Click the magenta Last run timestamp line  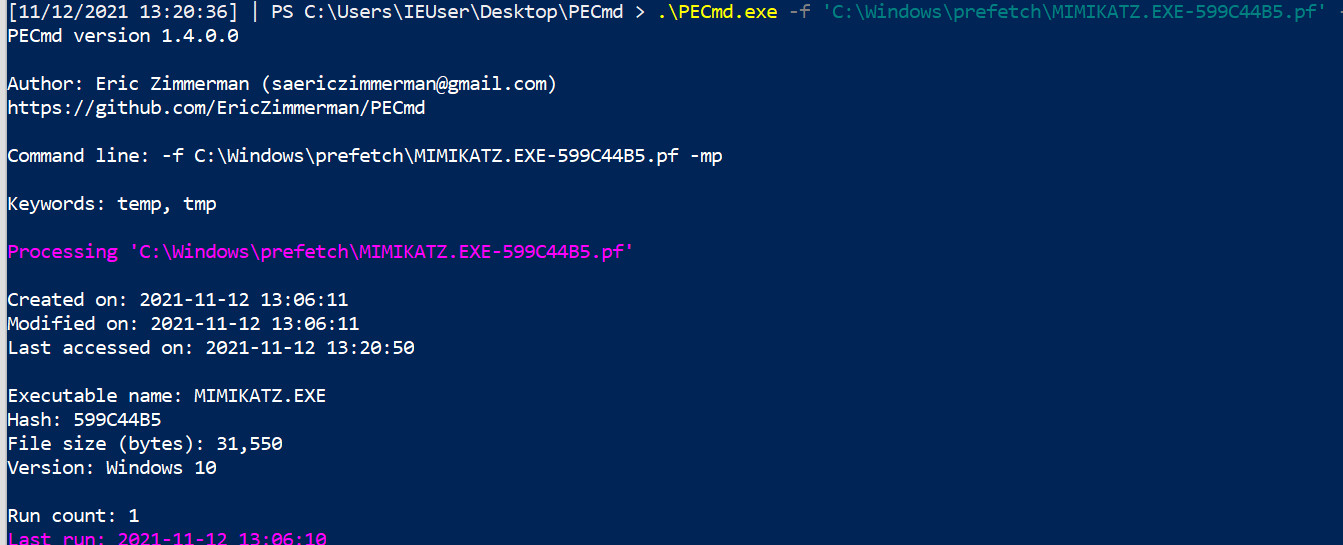pos(167,539)
